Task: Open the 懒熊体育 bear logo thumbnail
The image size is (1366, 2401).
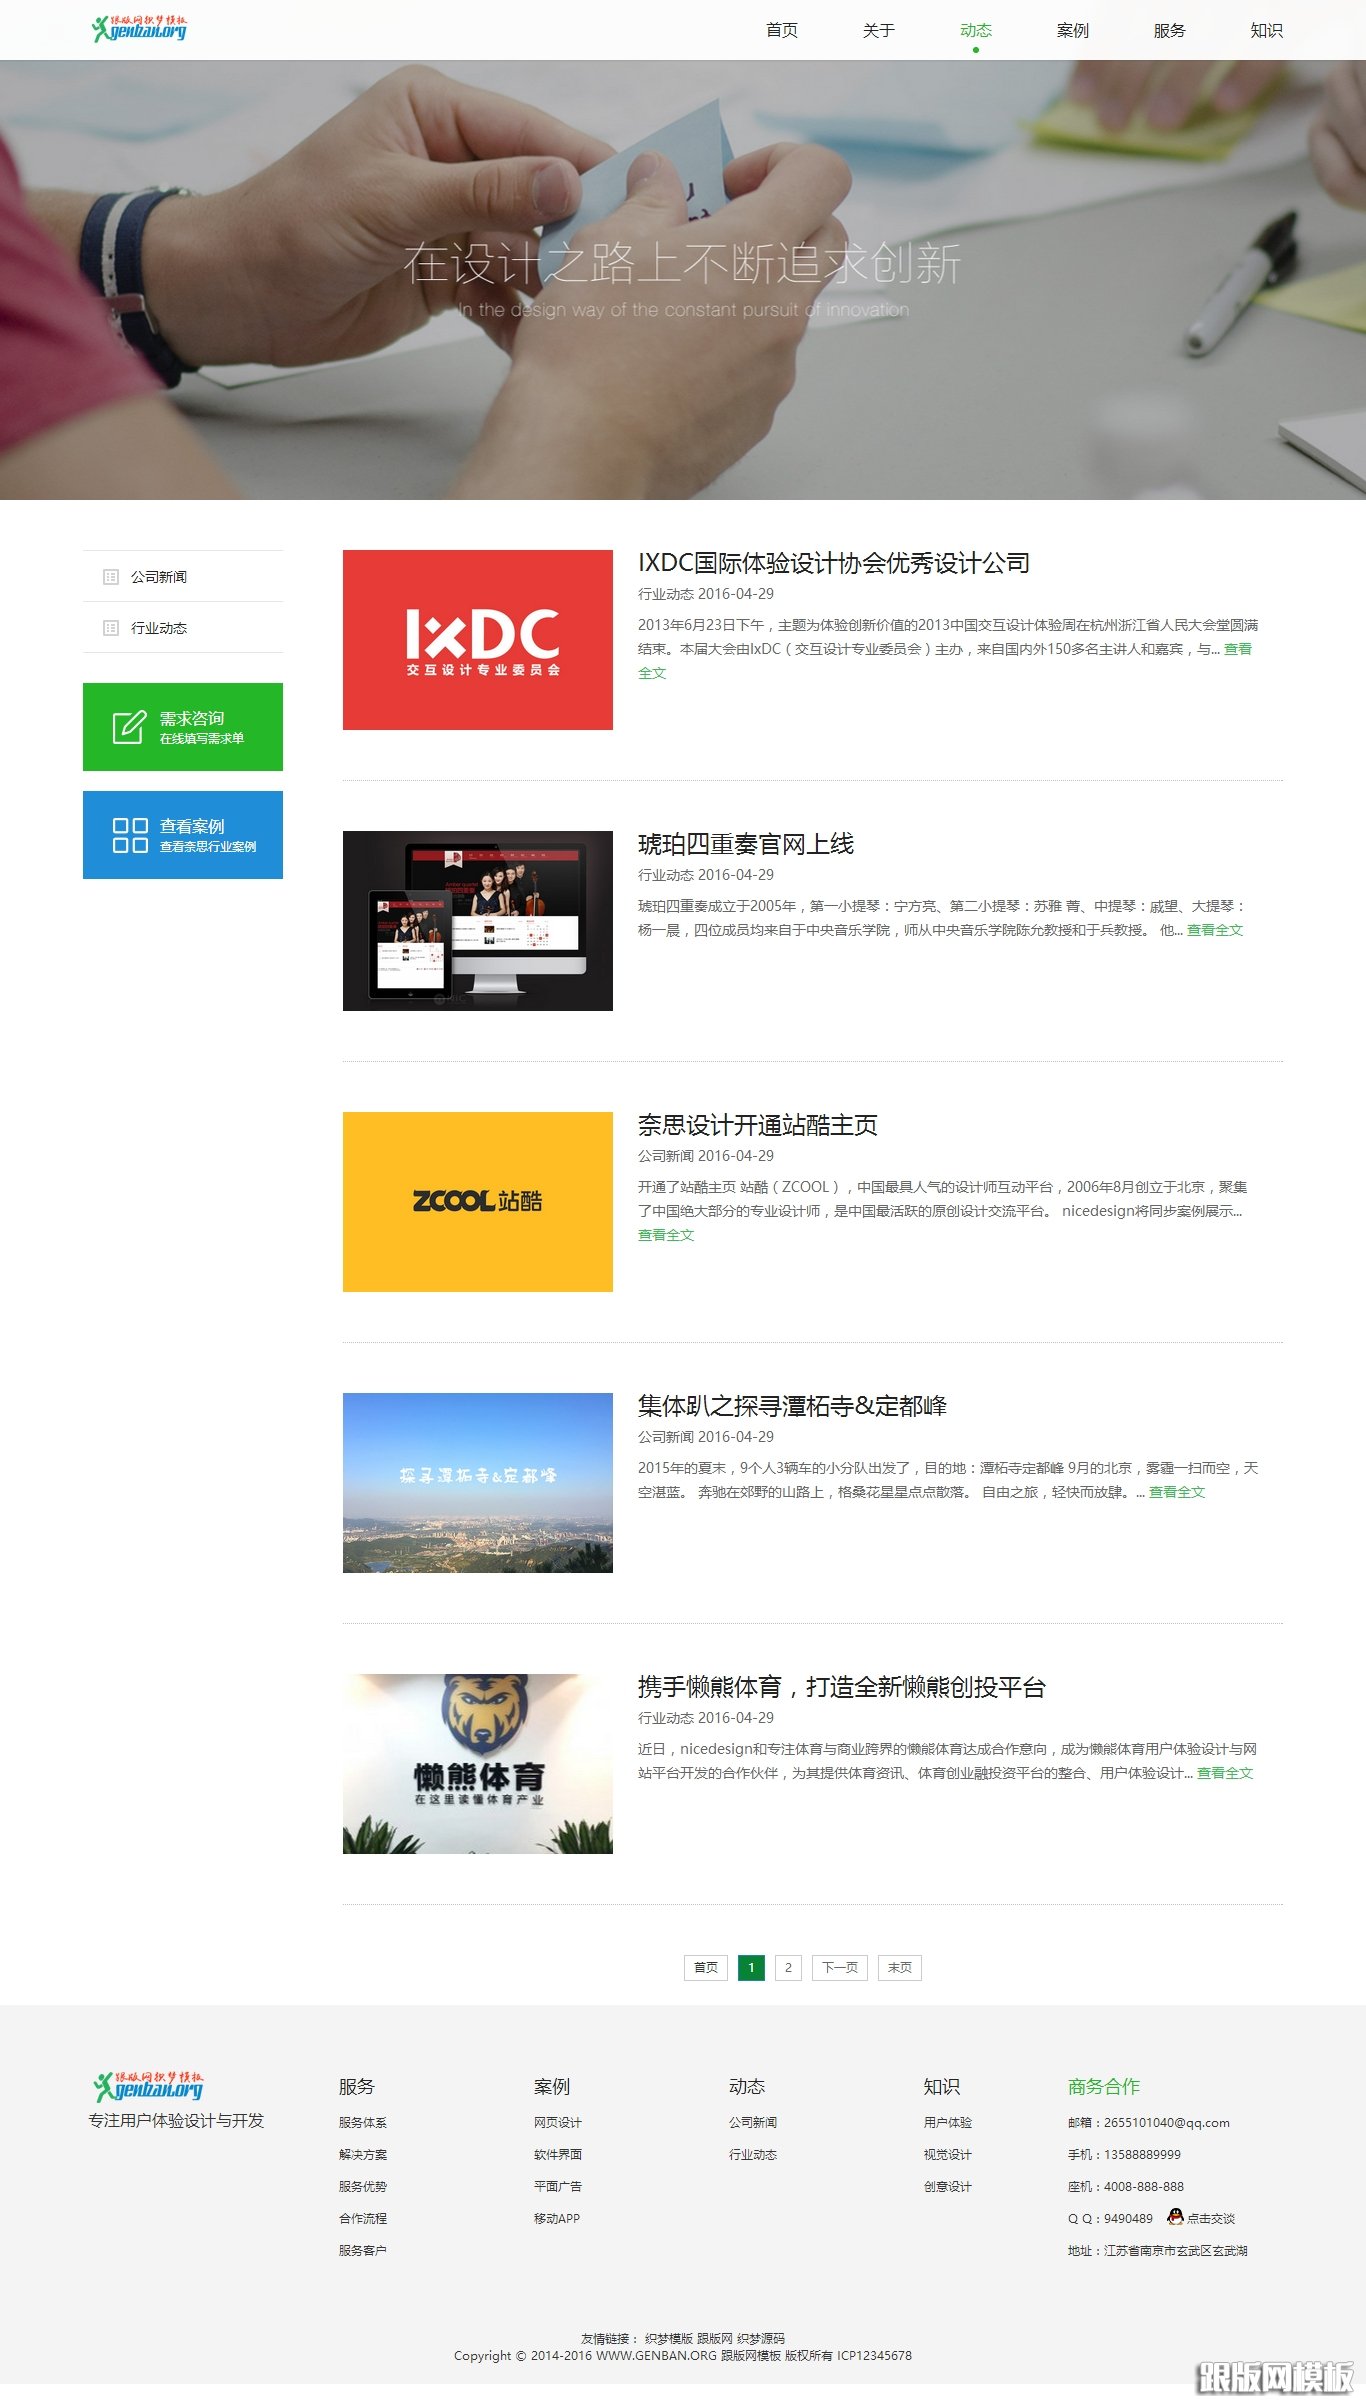Action: click(478, 1764)
